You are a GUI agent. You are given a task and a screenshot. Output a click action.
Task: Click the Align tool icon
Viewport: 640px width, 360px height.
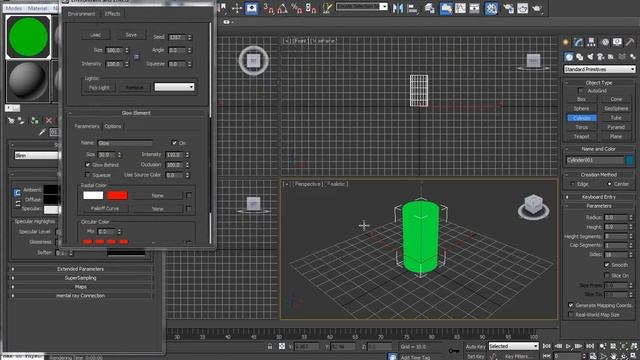[x=413, y=8]
